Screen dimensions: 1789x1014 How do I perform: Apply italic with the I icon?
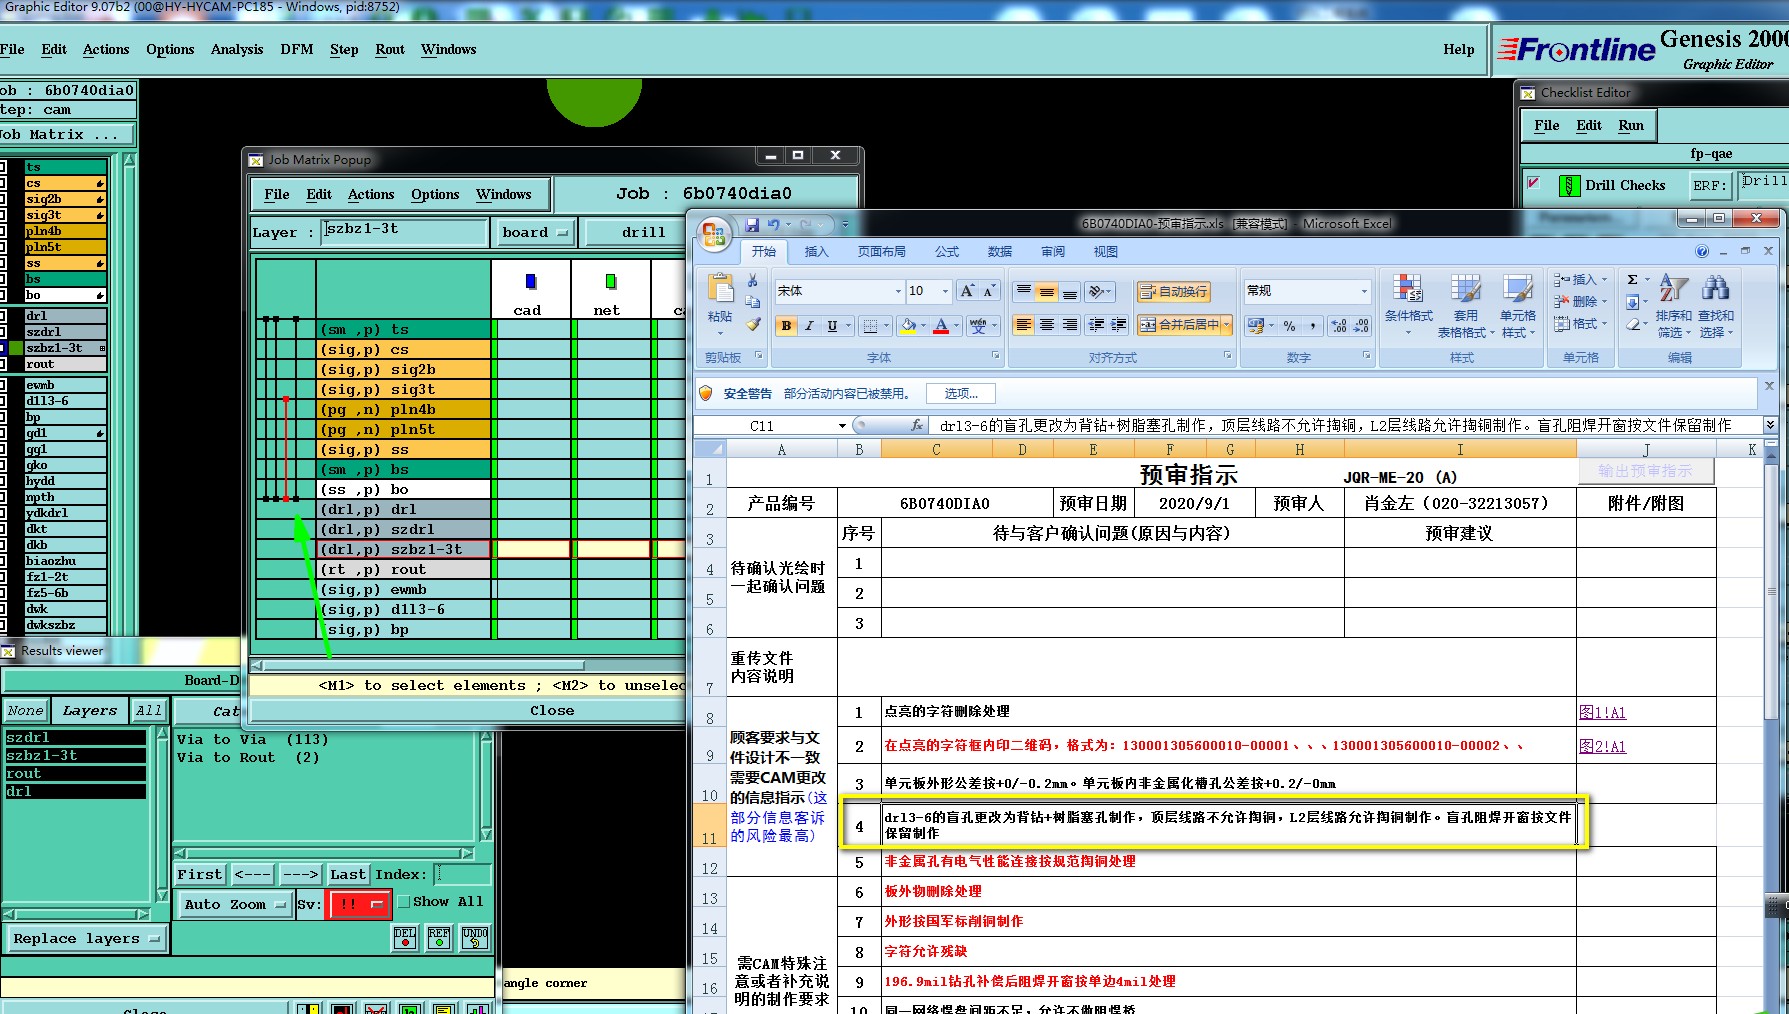tap(809, 325)
